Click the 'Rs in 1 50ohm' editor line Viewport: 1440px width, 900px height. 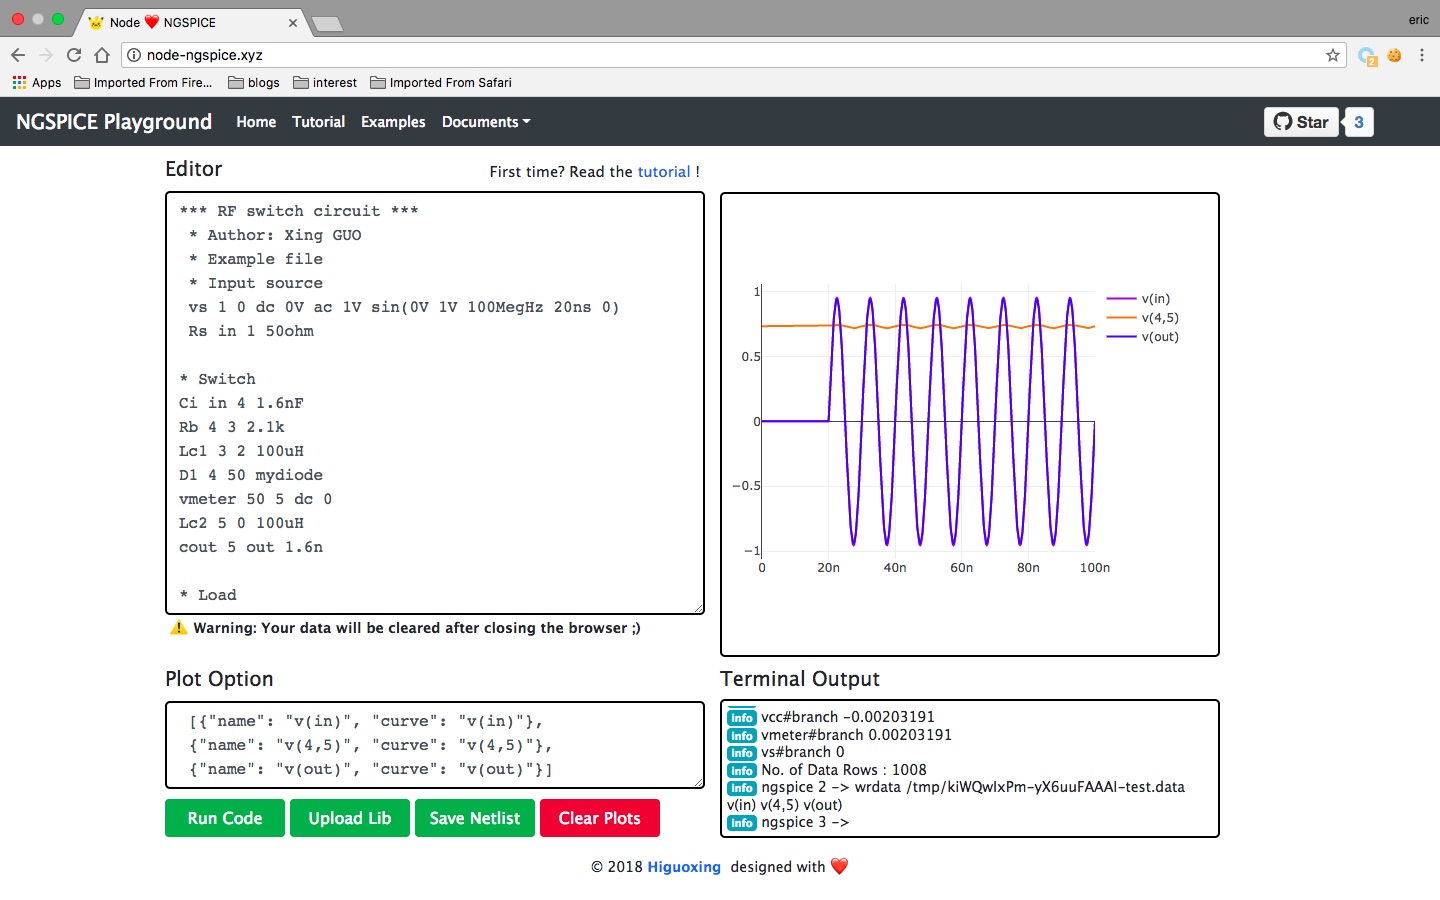point(251,331)
